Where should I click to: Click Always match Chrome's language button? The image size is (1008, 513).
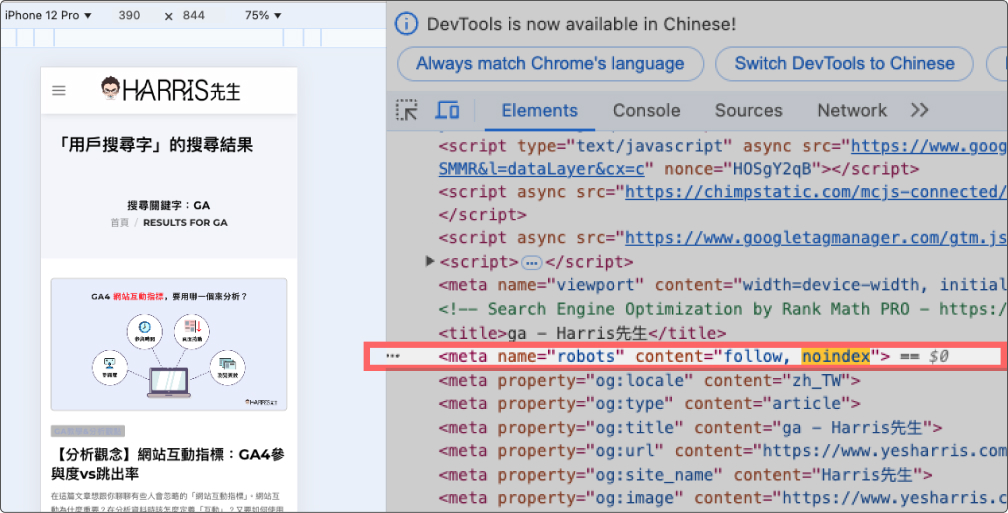tap(550, 64)
